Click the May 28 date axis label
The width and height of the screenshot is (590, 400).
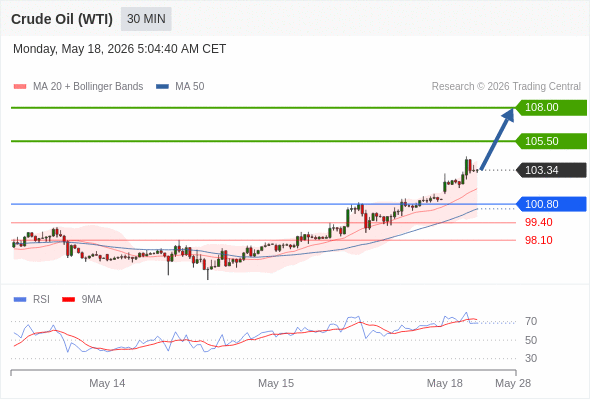(x=513, y=383)
